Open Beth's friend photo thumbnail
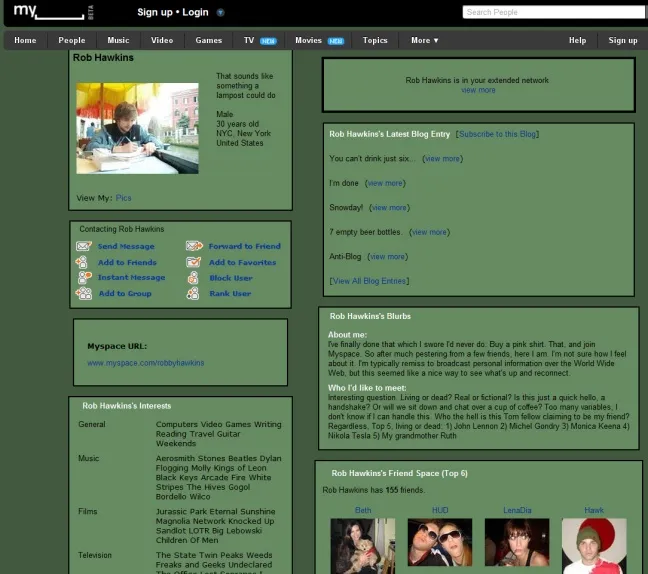The width and height of the screenshot is (648, 574). coord(363,546)
